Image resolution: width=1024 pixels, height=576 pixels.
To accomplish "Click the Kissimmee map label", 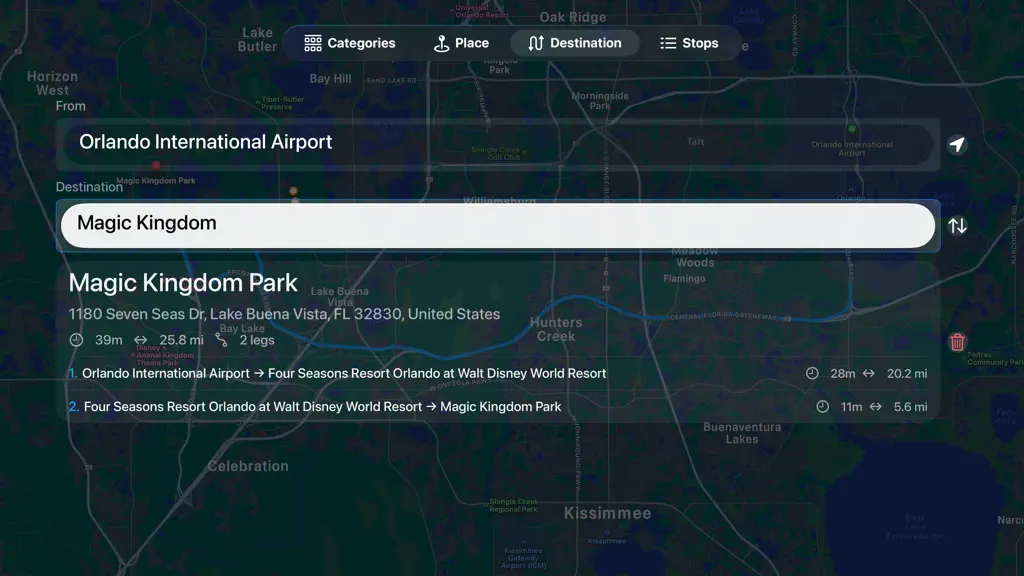I will 607,513.
